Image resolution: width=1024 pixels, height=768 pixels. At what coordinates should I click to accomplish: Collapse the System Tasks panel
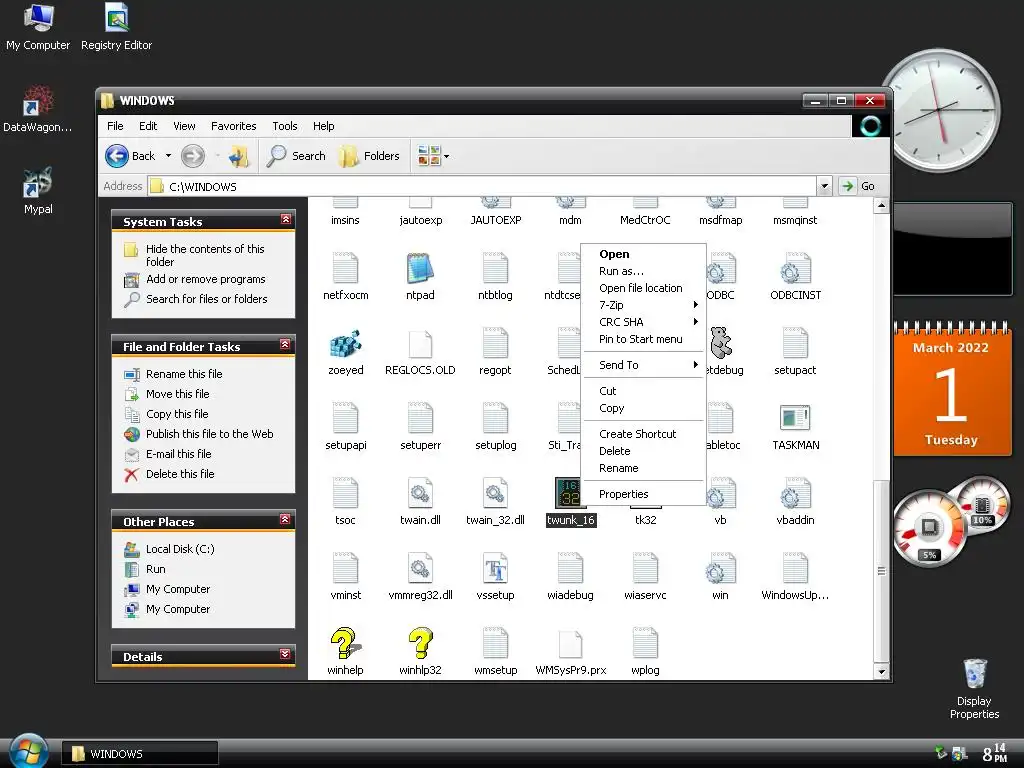pos(285,219)
